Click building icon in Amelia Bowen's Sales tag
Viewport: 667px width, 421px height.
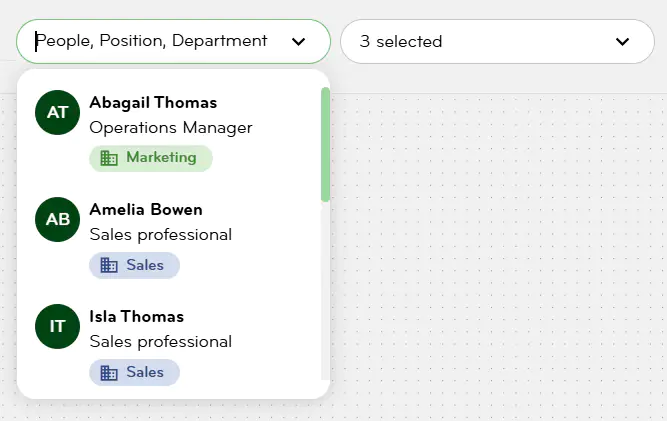[x=109, y=265]
